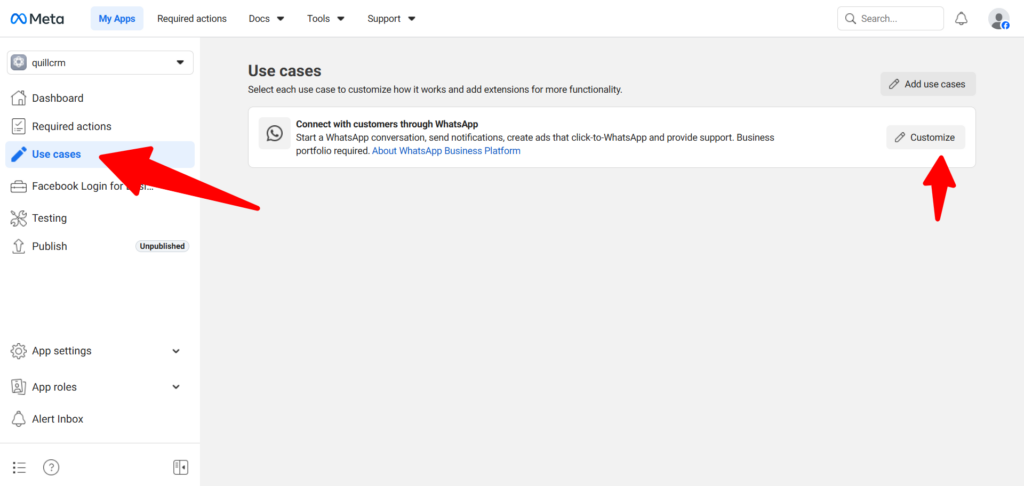Click the Meta logo
This screenshot has width=1024, height=486.
click(x=37, y=18)
